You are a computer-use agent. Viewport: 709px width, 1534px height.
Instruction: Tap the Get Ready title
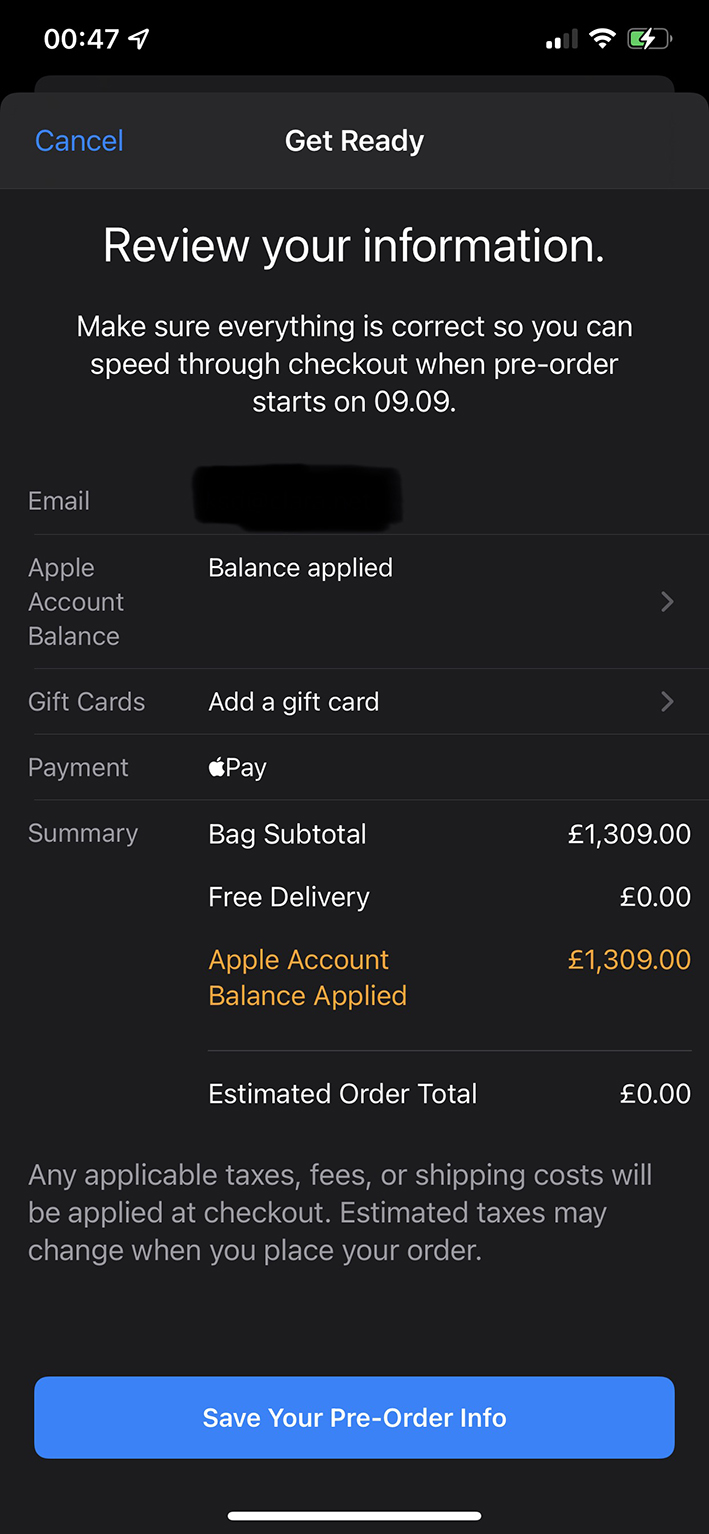pos(354,141)
